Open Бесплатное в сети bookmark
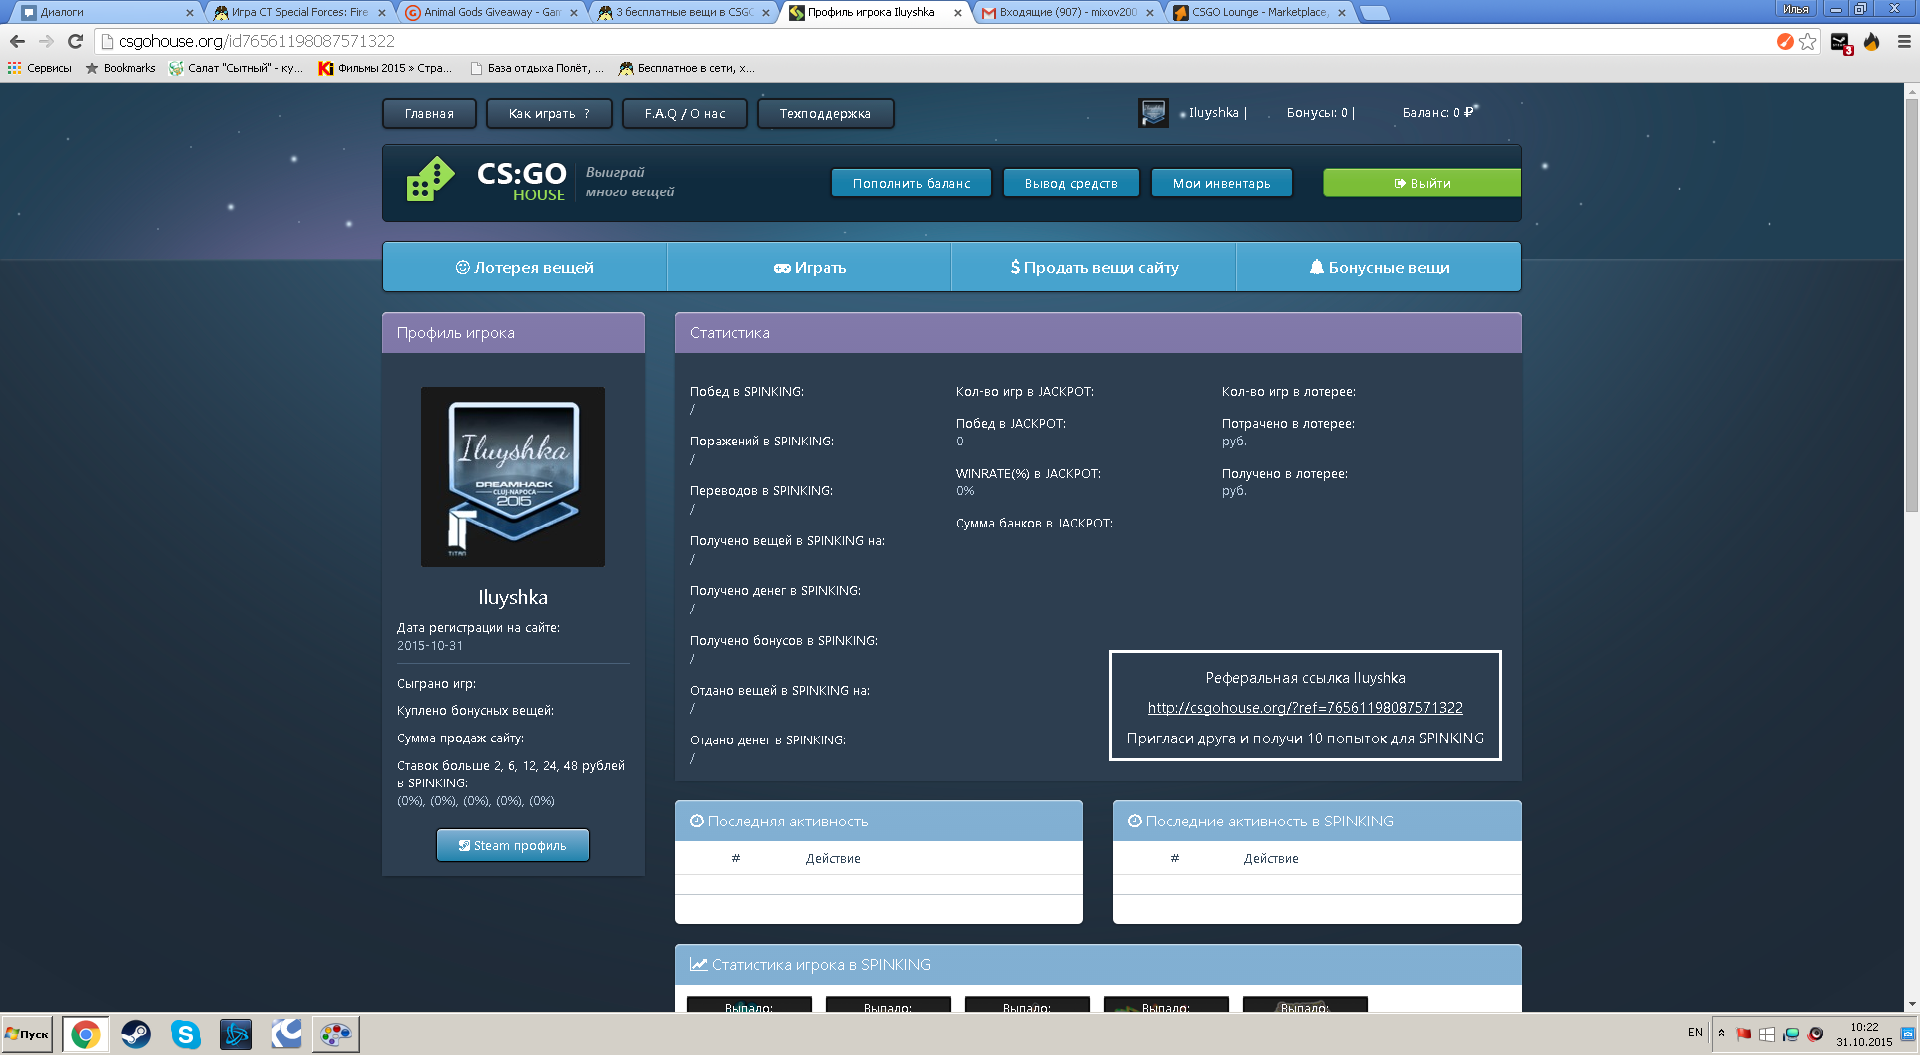This screenshot has width=1920, height=1055. (687, 68)
